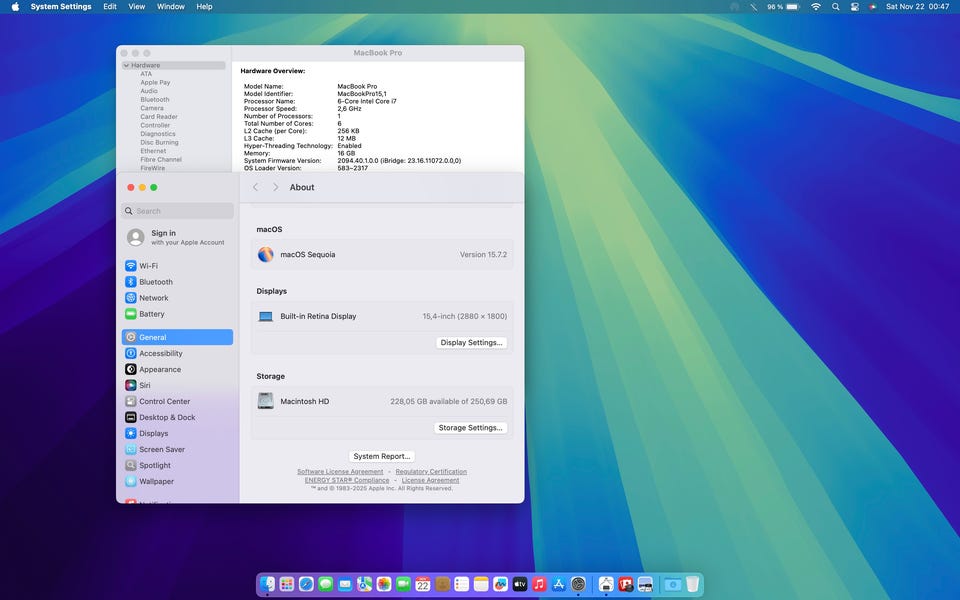Open the Music app in the Dock
960x600 pixels.
coord(539,584)
